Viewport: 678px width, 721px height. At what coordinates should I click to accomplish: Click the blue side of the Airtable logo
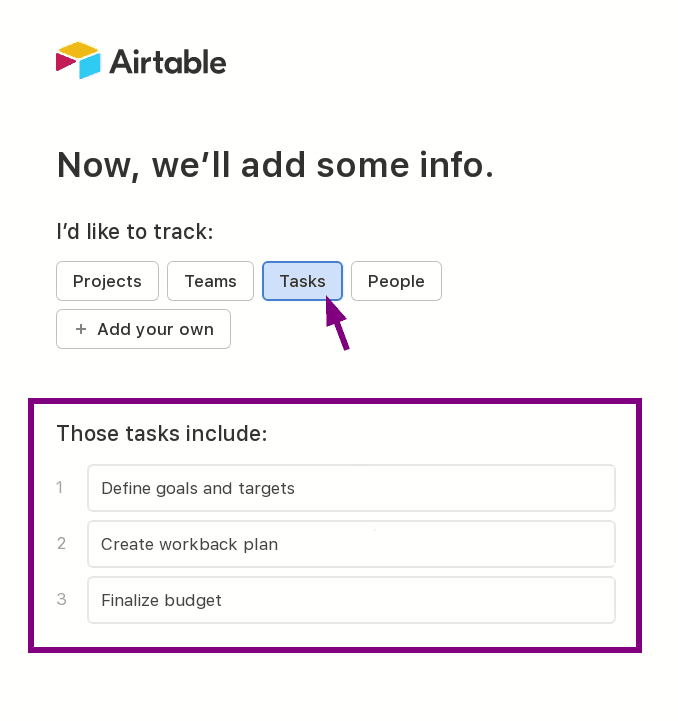[x=91, y=66]
